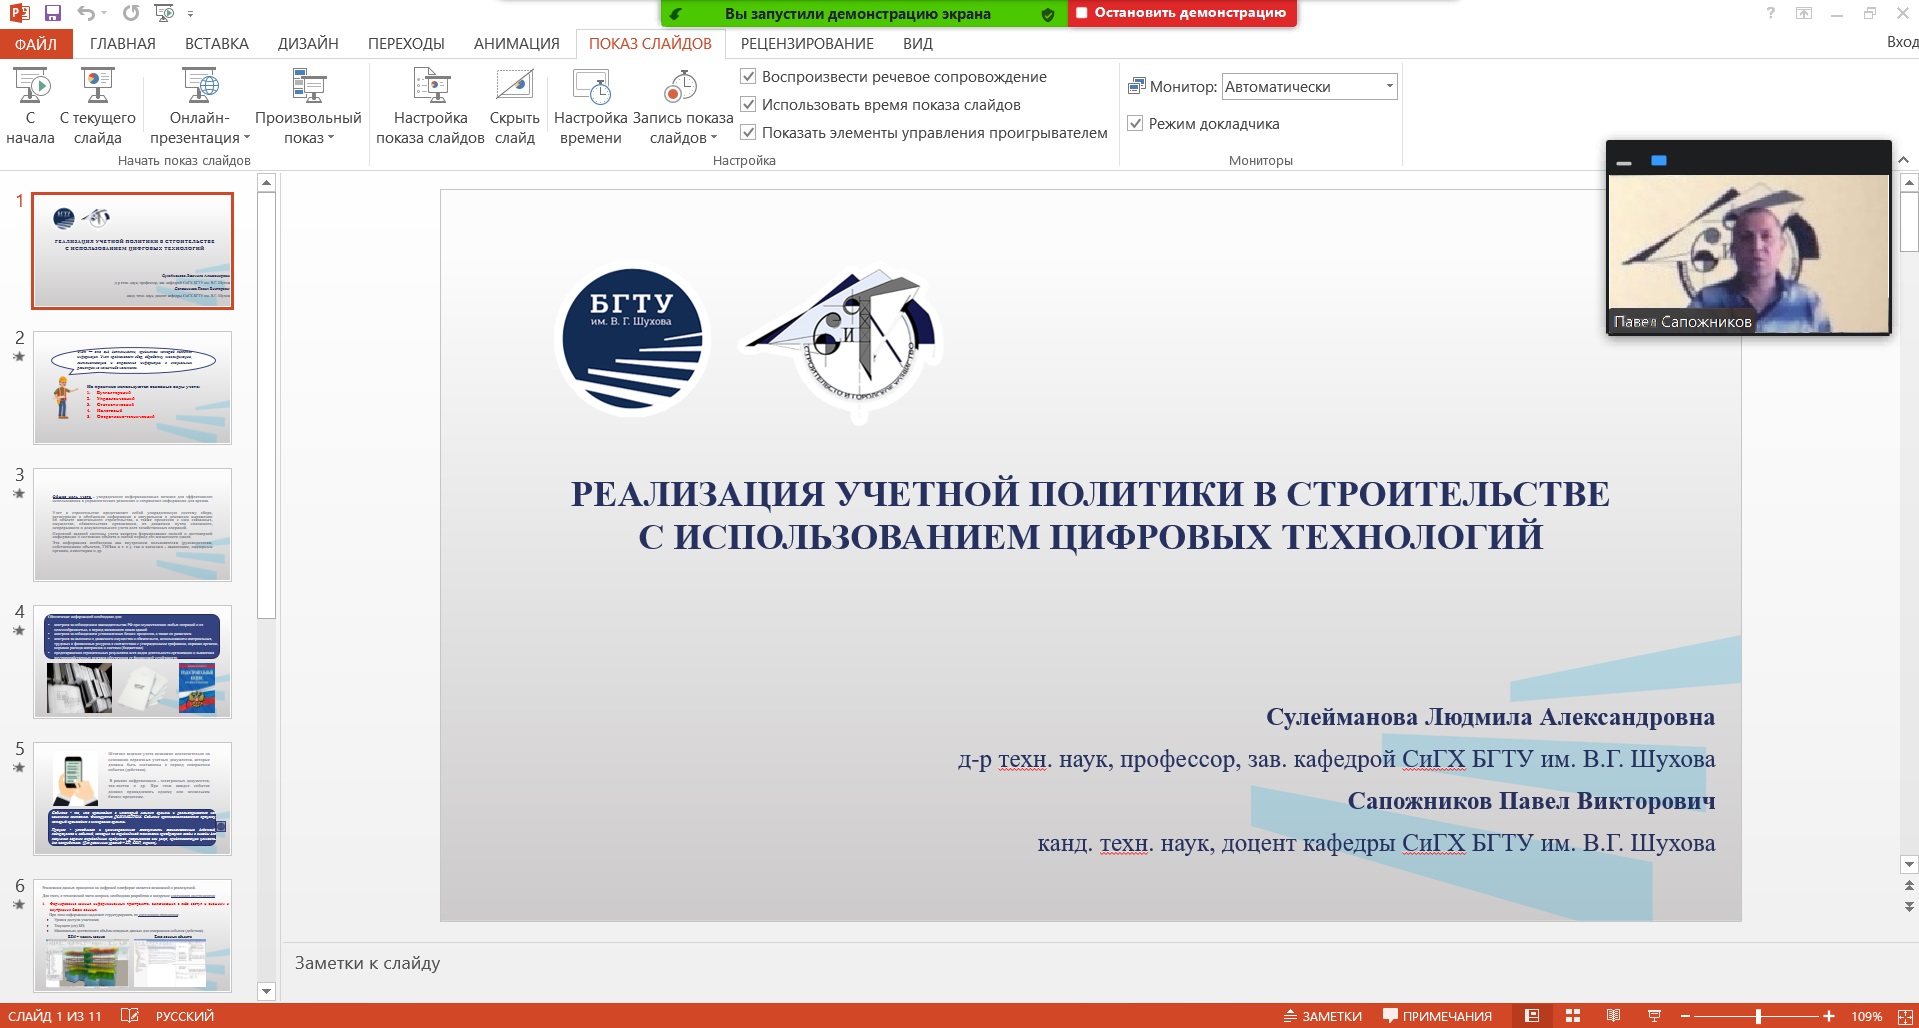The image size is (1919, 1028).
Task: Toggle ЗАМЕТКИ notes in status bar
Action: point(1323,1016)
